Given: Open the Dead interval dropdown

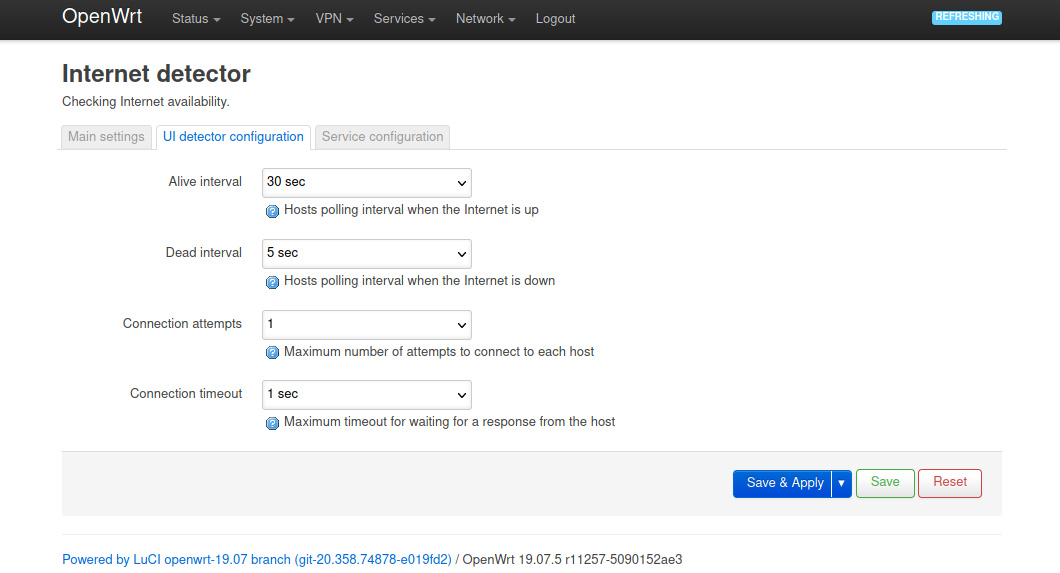Looking at the screenshot, I should [x=366, y=254].
